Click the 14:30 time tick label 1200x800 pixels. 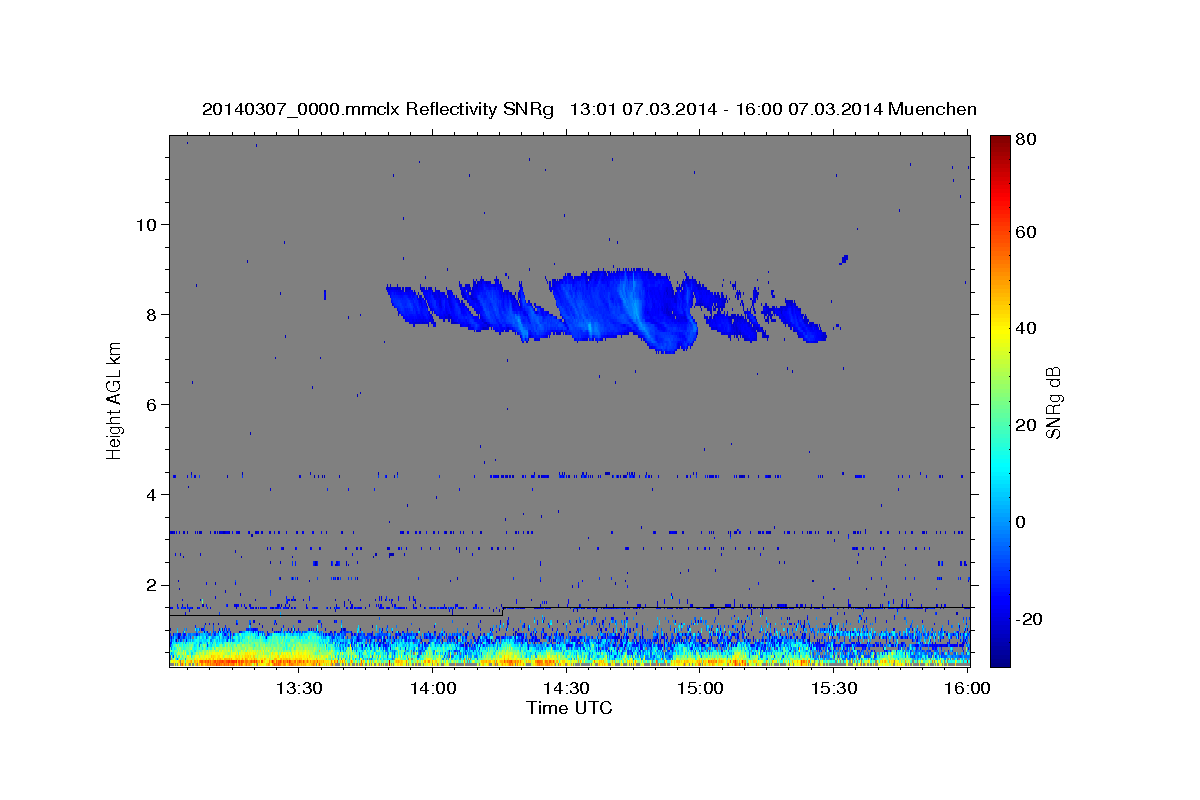(x=567, y=688)
